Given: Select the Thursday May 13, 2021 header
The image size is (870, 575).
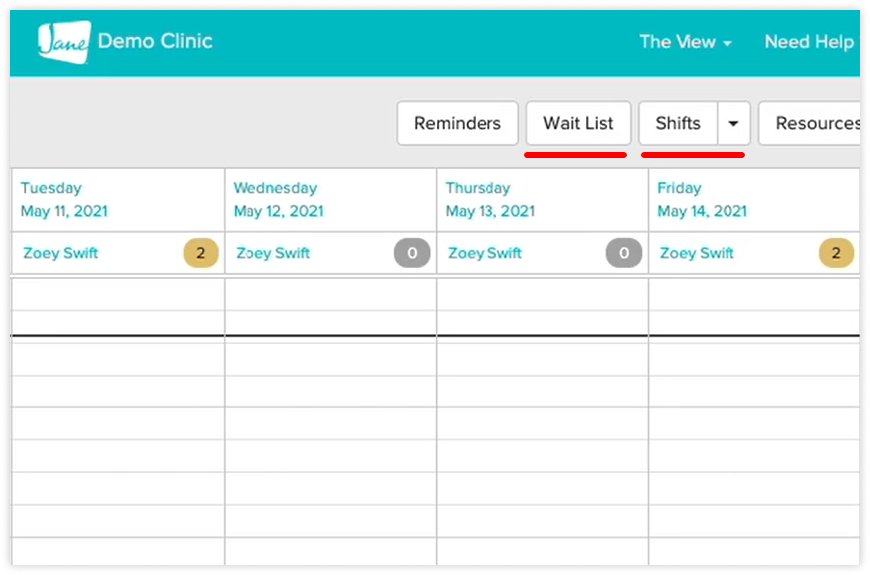Looking at the screenshot, I should [490, 200].
